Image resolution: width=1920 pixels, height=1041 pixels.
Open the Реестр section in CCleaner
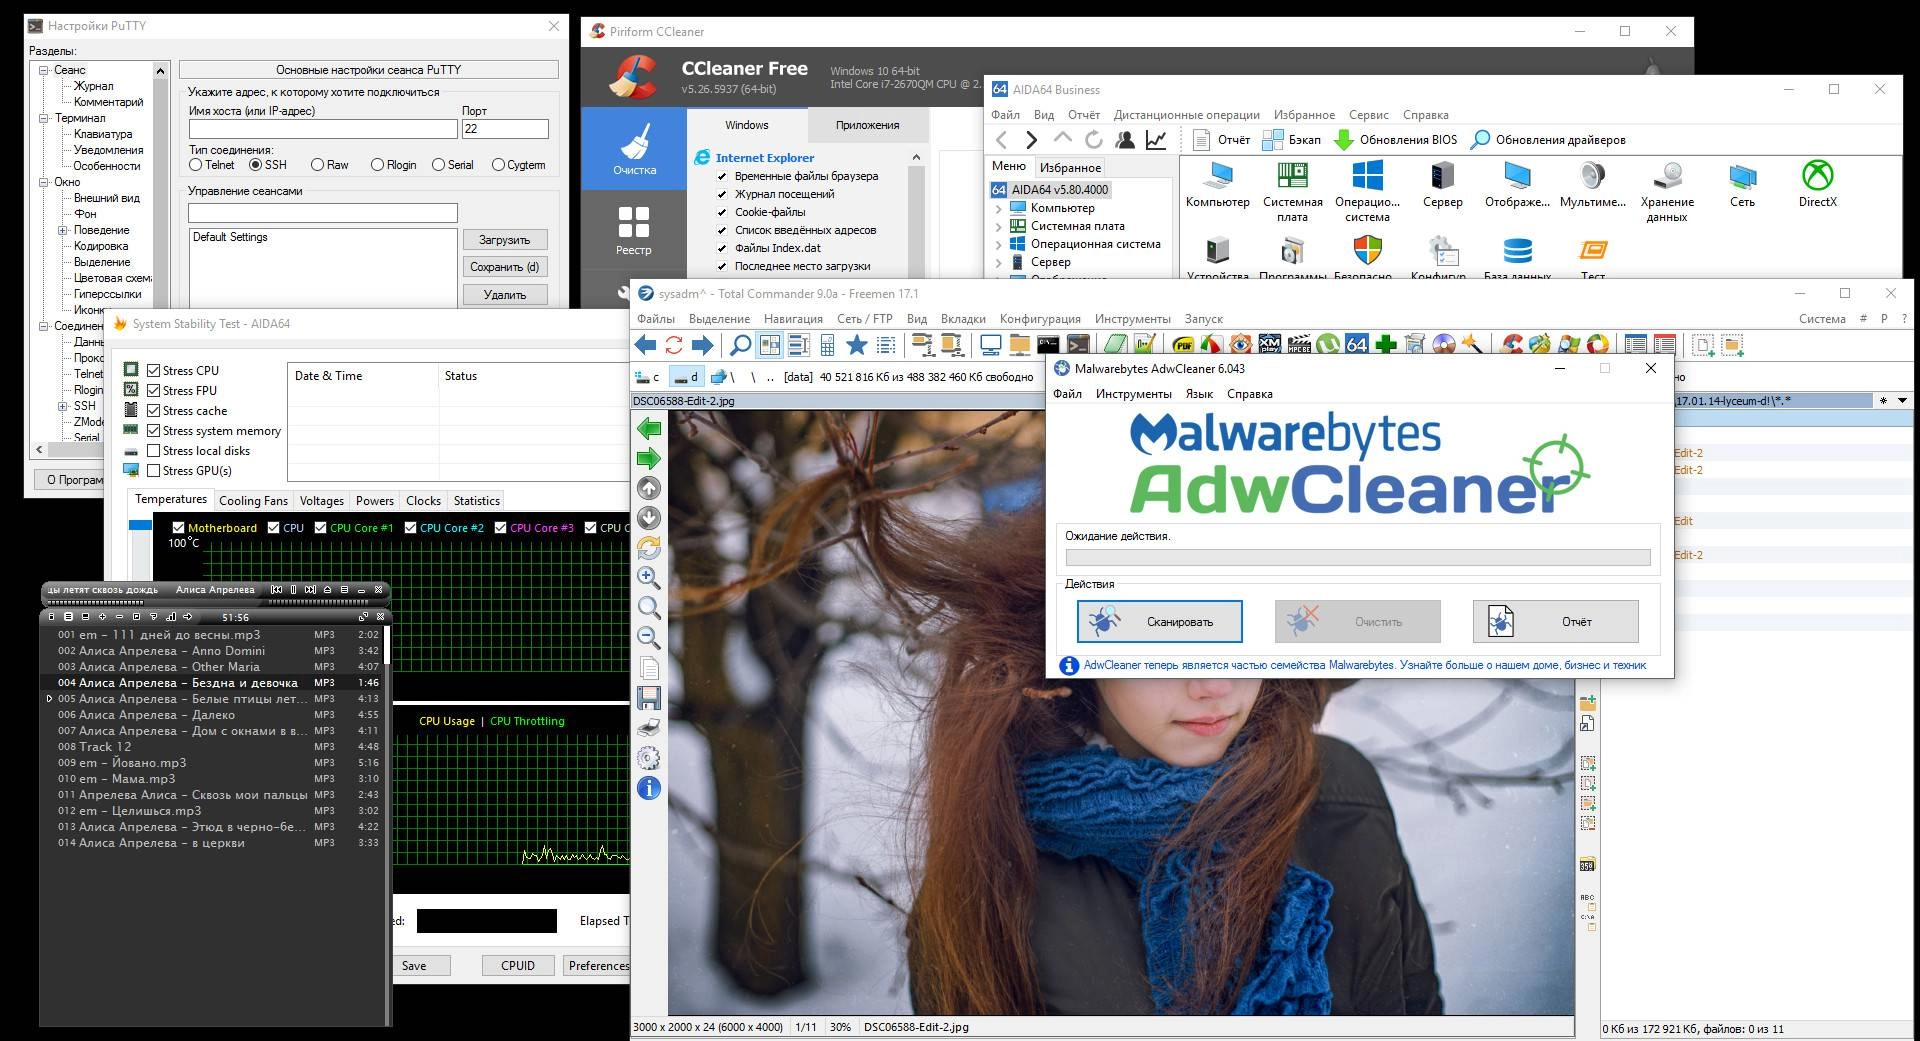[634, 230]
